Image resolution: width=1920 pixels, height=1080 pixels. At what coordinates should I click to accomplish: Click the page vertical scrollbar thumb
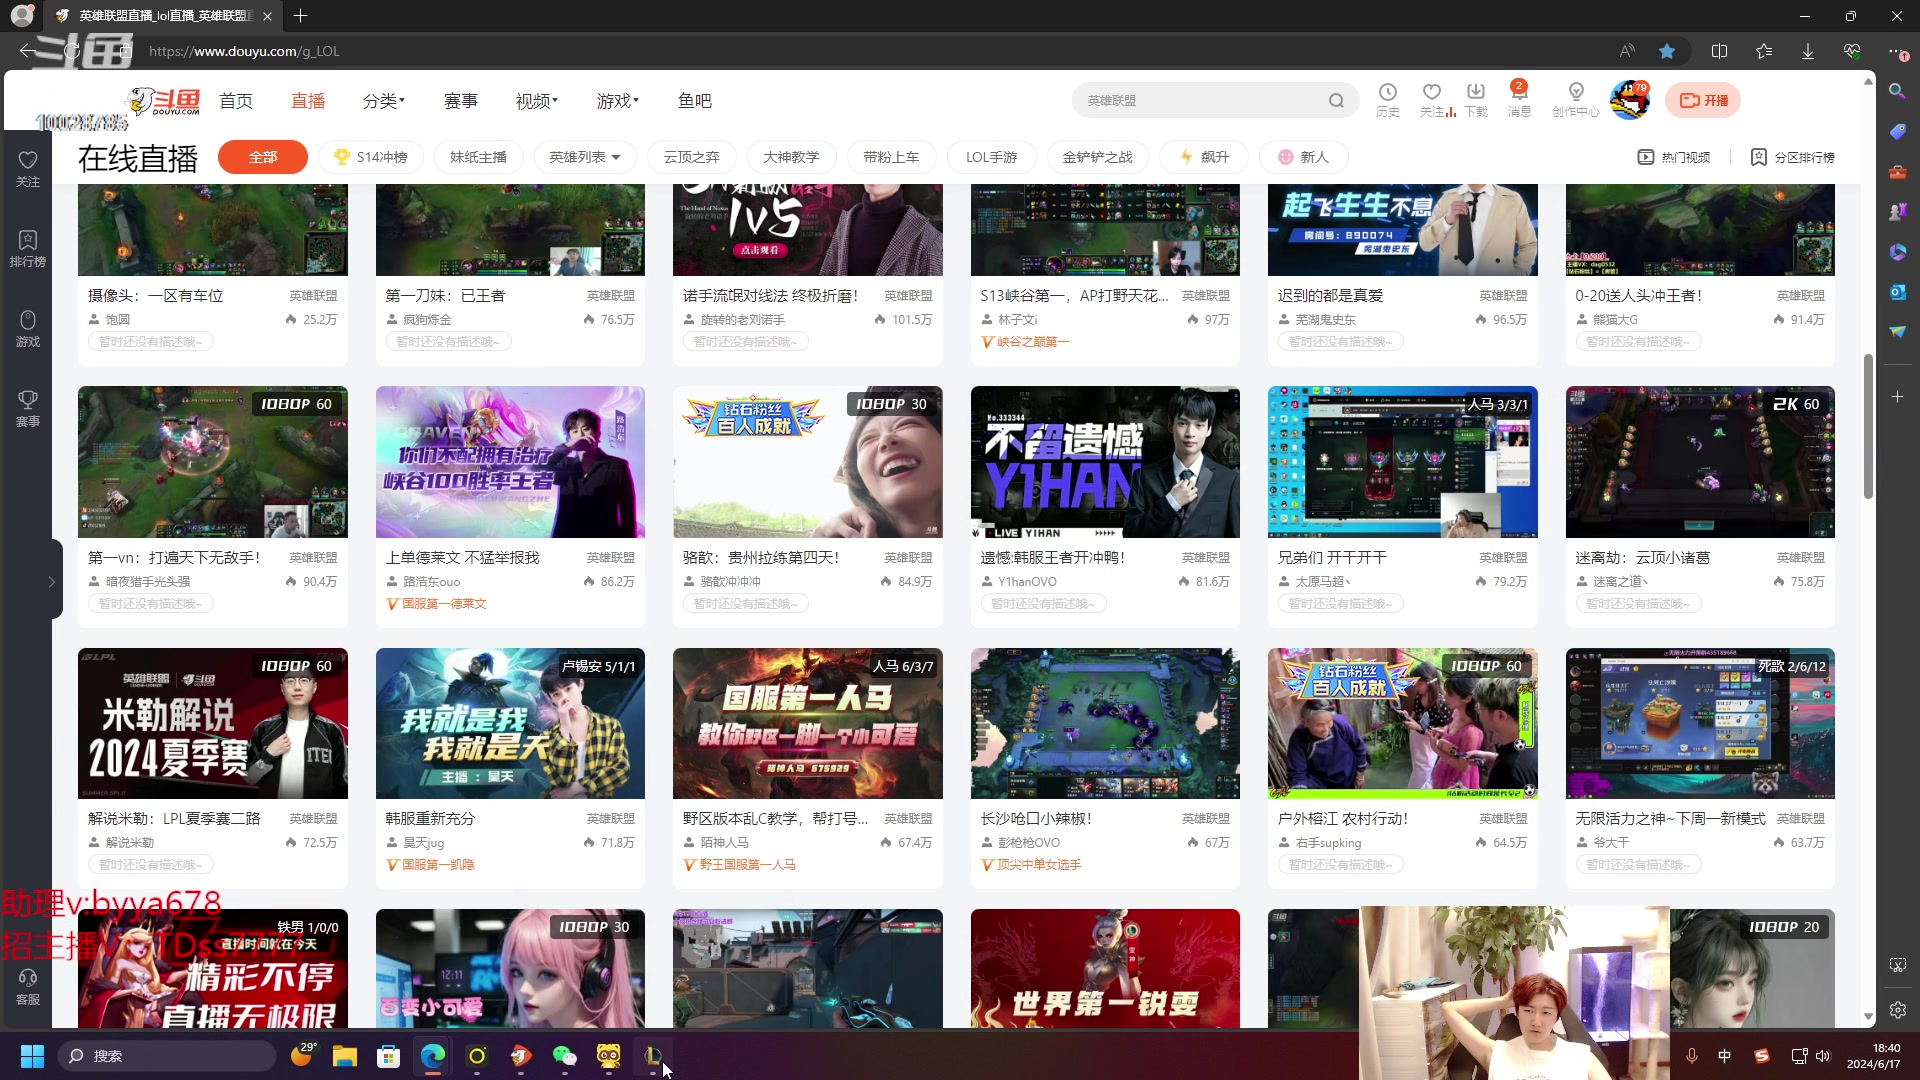[1868, 426]
